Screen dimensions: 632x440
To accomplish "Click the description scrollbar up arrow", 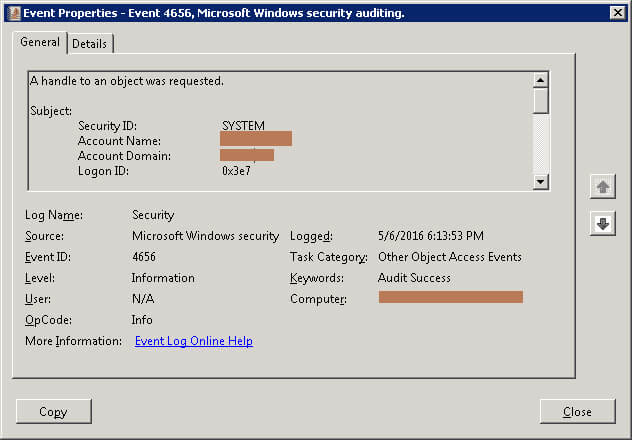I will click(540, 80).
